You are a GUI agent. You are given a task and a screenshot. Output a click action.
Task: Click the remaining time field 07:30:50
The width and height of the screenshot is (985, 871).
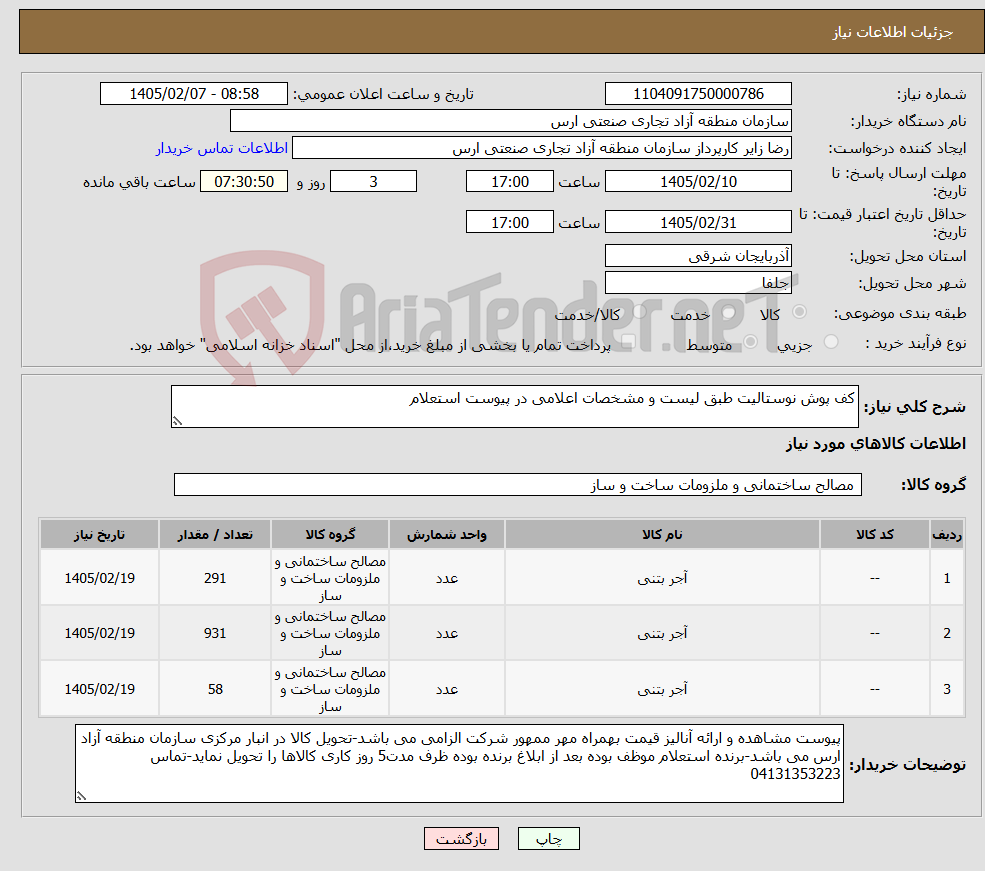tap(244, 181)
